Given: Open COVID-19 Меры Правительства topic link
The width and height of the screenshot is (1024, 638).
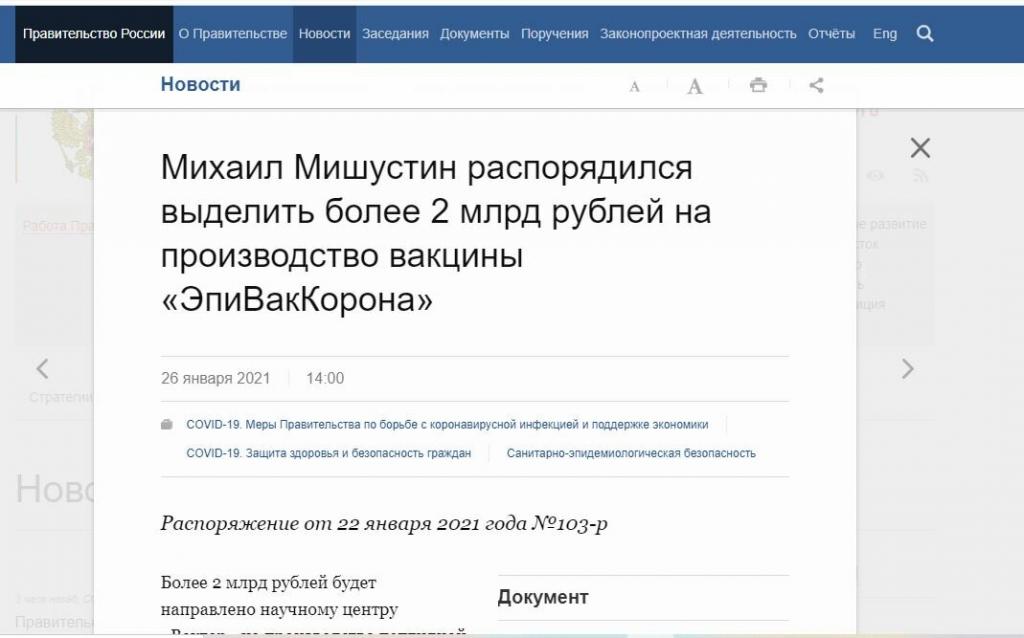Looking at the screenshot, I should coord(447,424).
